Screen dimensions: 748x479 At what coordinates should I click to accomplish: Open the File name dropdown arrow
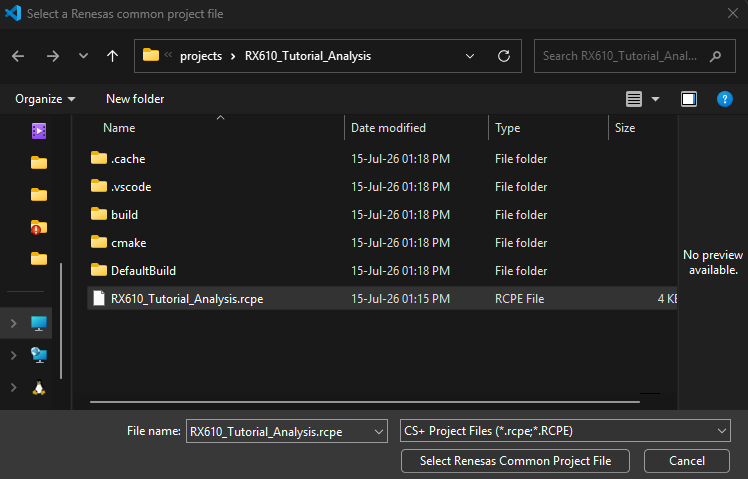coord(379,432)
